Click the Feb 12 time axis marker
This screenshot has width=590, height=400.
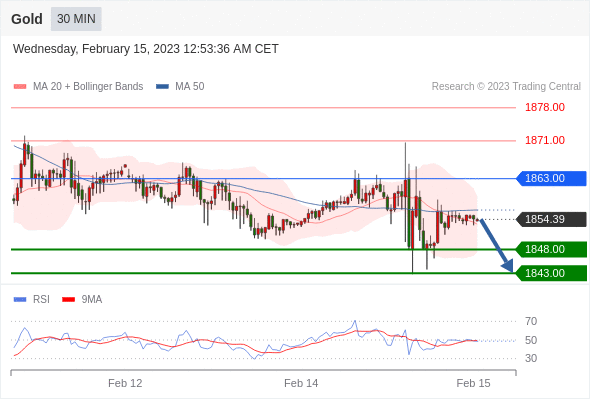125,383
